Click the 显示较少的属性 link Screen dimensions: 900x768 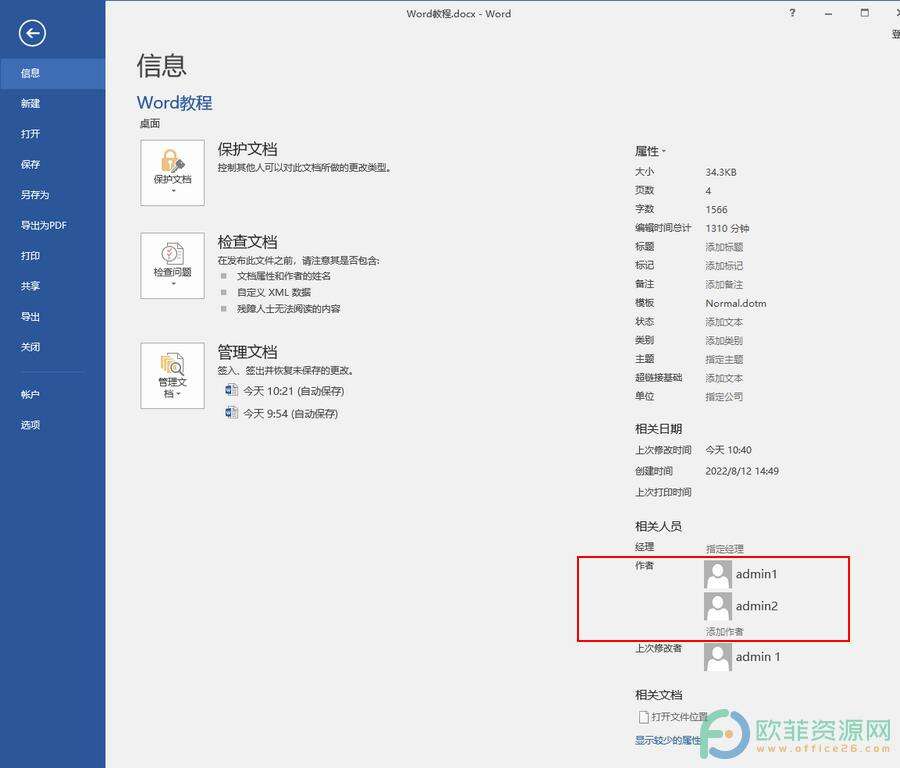pos(668,740)
